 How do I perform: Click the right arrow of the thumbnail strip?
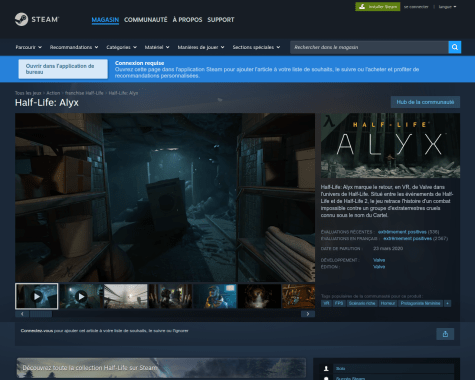(308, 314)
